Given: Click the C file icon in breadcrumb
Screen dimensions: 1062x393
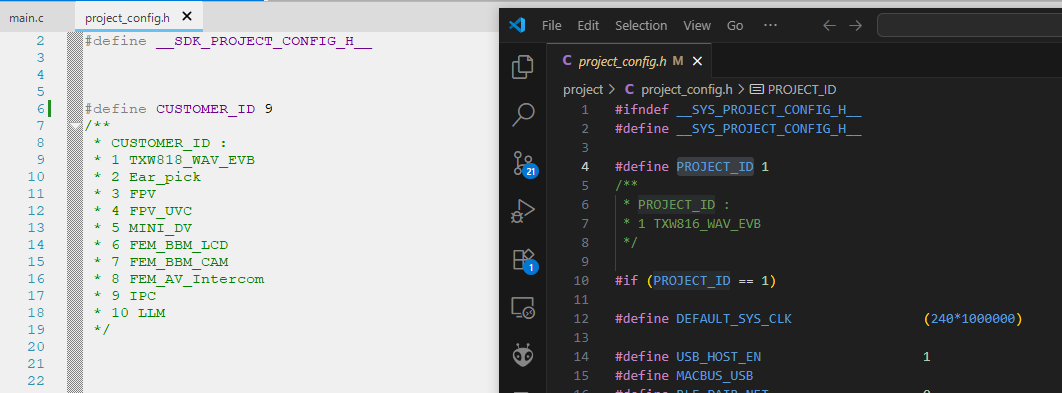Looking at the screenshot, I should pos(629,89).
